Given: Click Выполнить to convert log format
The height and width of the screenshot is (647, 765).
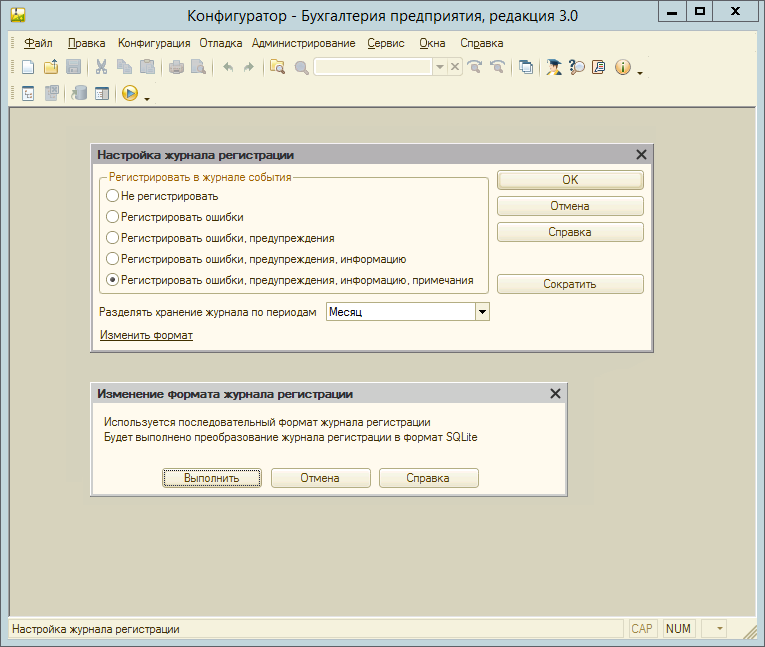Looking at the screenshot, I should (212, 478).
